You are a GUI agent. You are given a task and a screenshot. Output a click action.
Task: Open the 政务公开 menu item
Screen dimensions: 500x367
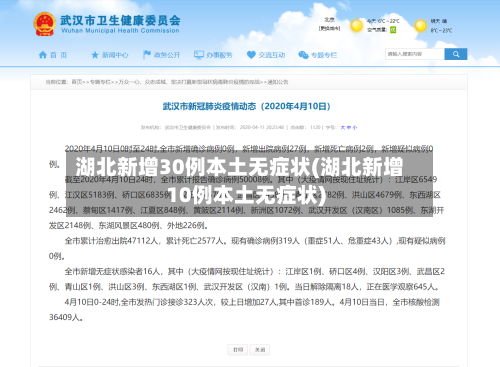(x=167, y=55)
